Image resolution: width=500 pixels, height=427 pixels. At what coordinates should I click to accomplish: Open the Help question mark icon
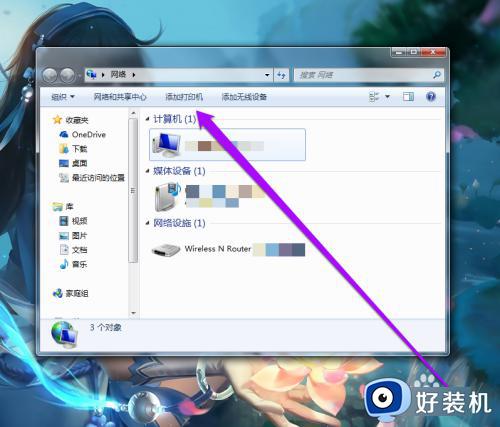(431, 97)
